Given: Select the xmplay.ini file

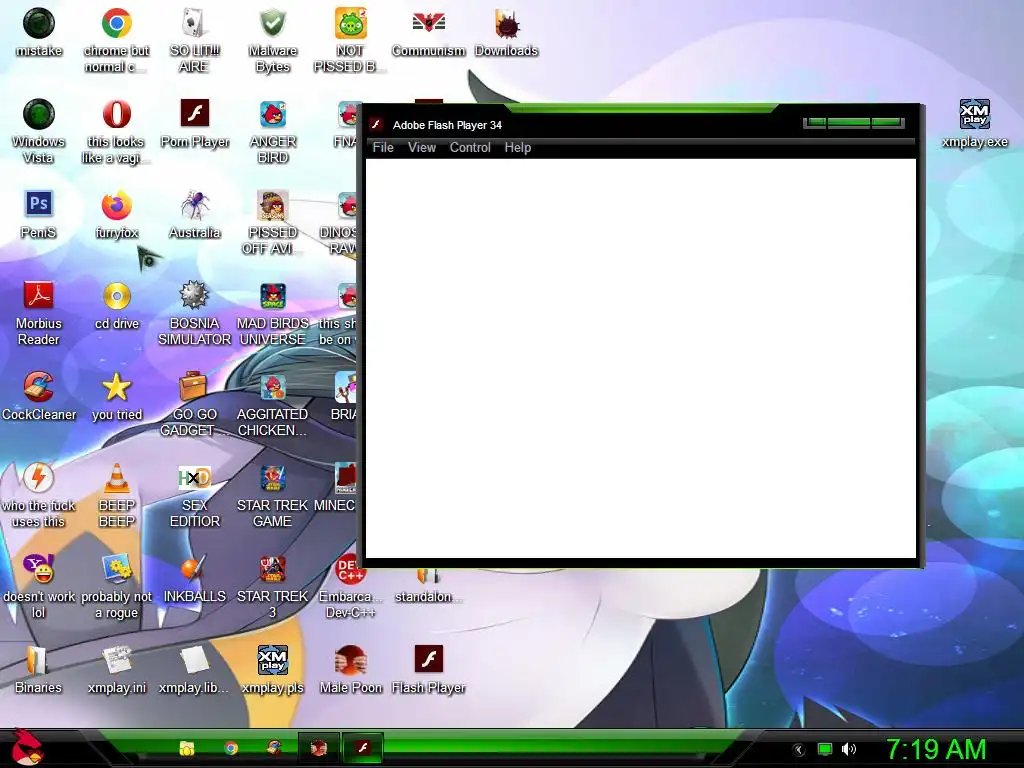Looking at the screenshot, I should 117,669.
